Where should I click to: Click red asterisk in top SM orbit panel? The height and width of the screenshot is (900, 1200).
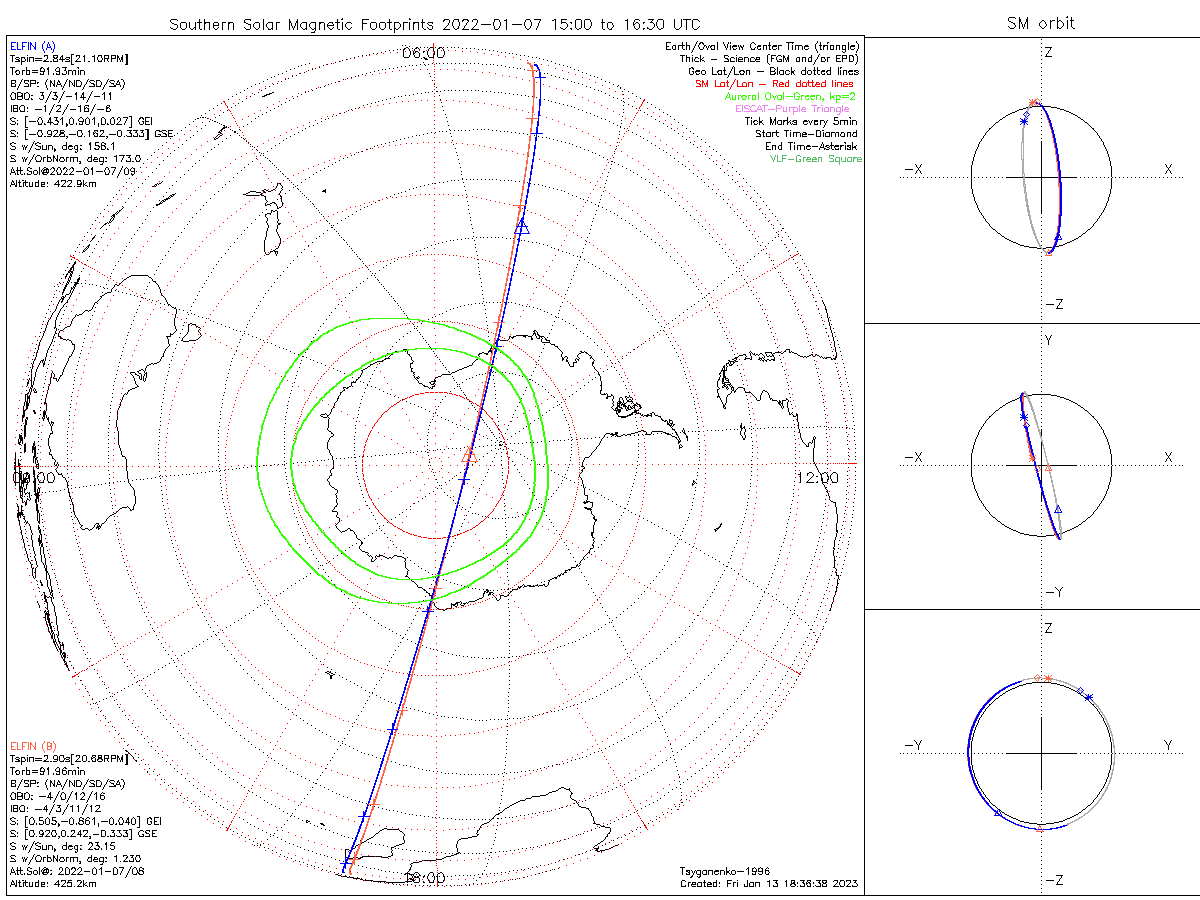(x=1033, y=104)
